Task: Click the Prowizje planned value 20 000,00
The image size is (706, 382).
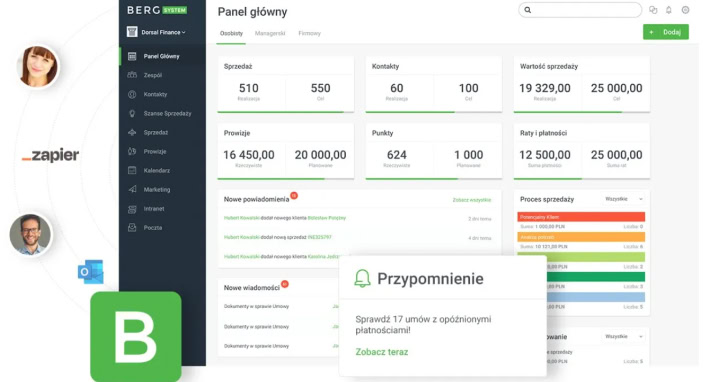Action: (321, 155)
